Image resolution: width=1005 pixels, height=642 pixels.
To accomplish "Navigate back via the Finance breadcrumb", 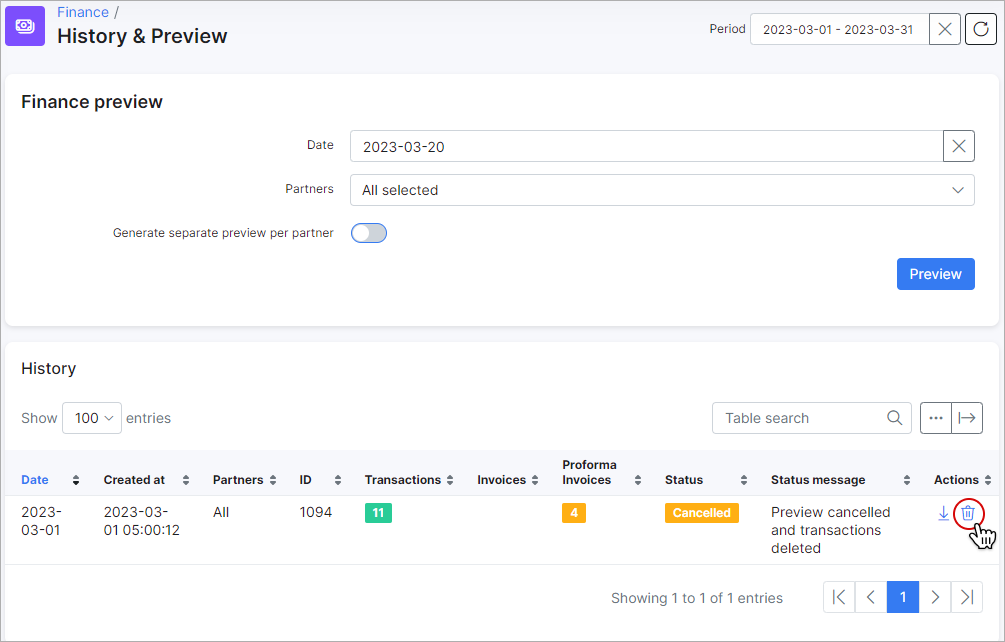I will pyautogui.click(x=82, y=11).
